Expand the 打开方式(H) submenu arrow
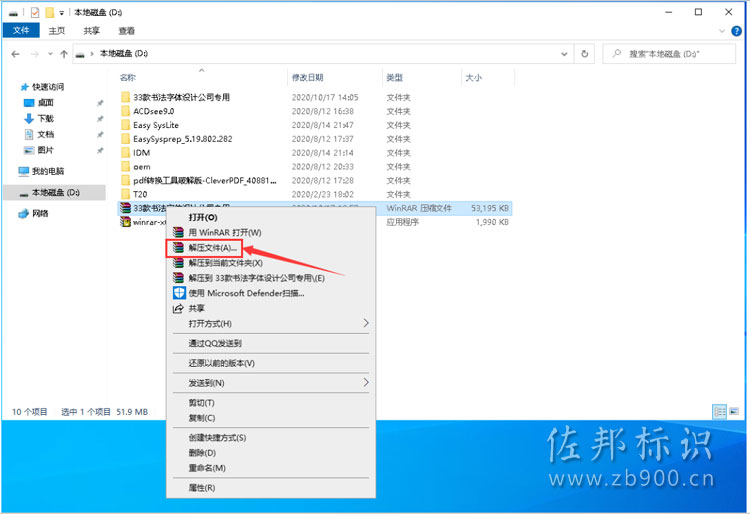This screenshot has width=750, height=514. 366,323
